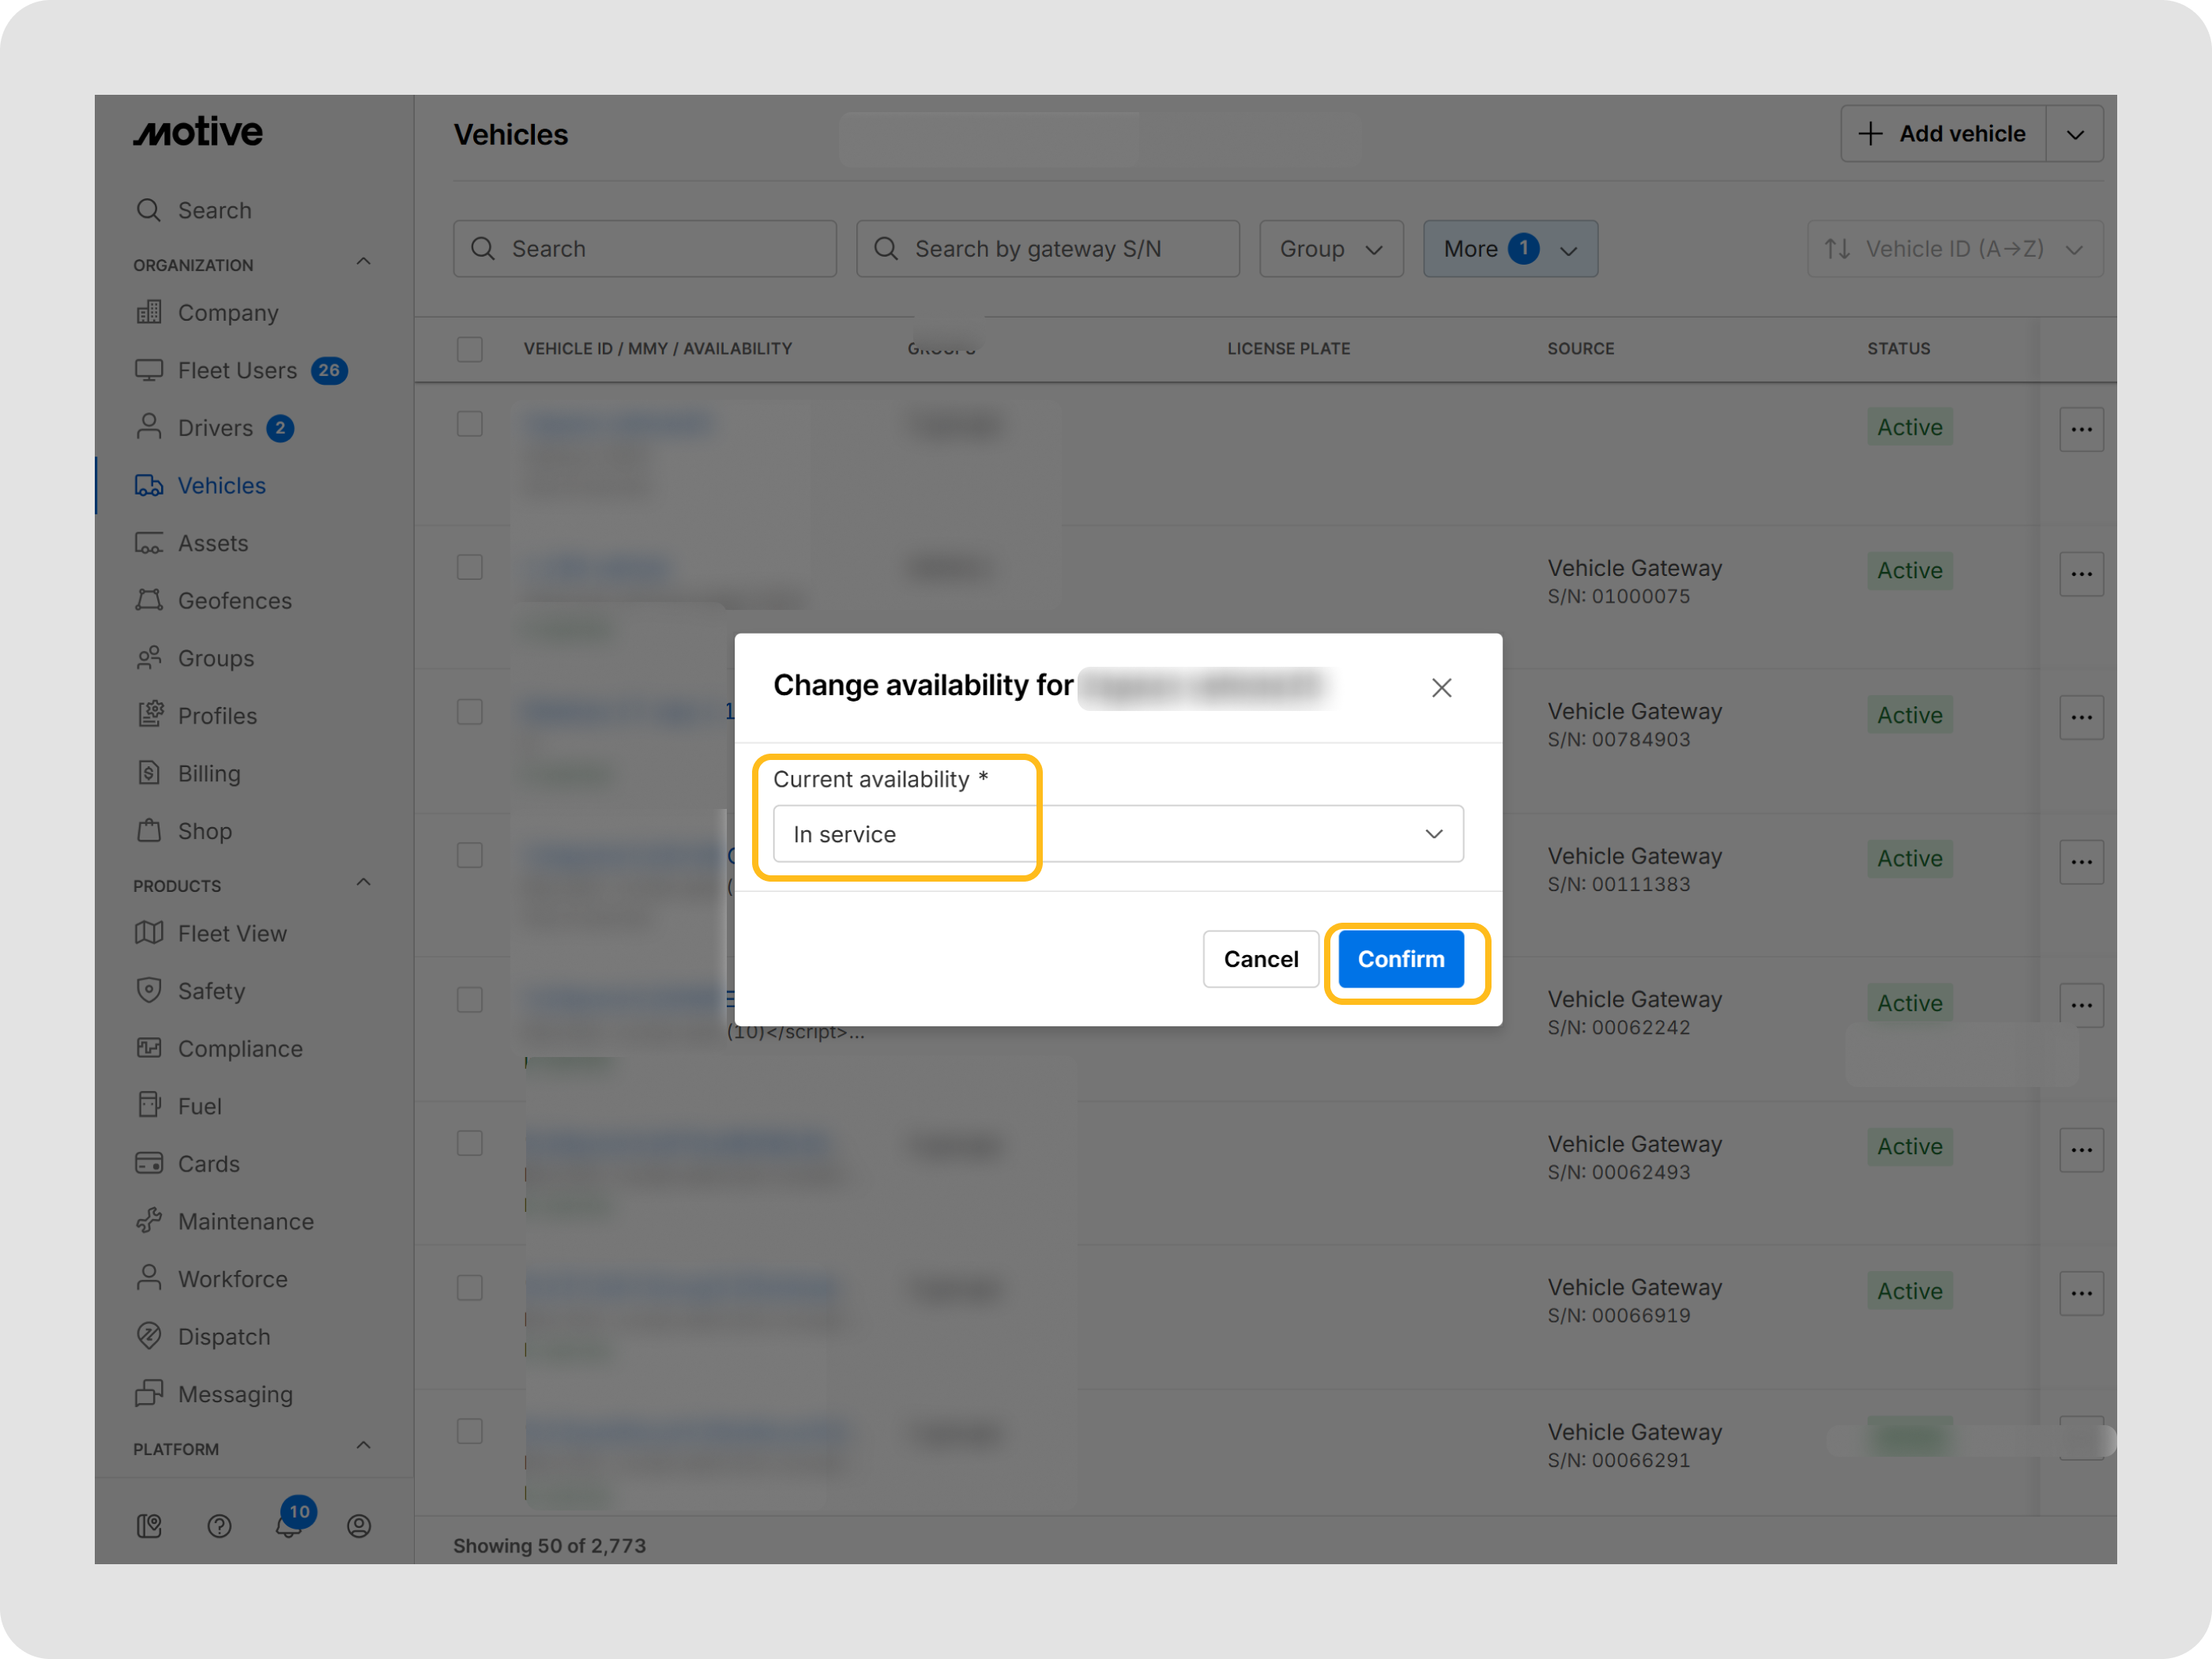This screenshot has height=1659, width=2212.
Task: Click the Add vehicle button
Action: point(1944,134)
